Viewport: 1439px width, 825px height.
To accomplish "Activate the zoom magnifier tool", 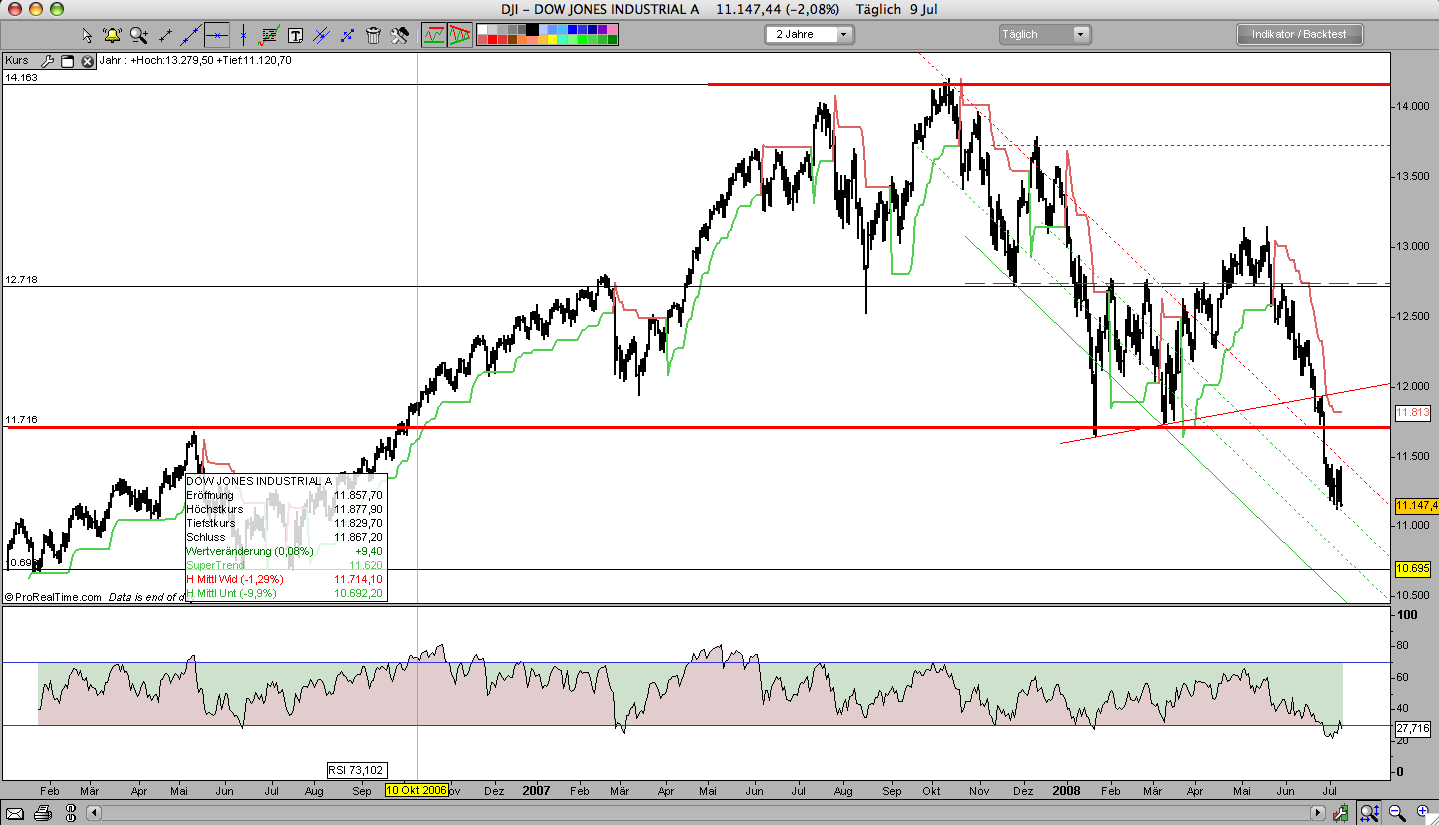I will point(138,35).
